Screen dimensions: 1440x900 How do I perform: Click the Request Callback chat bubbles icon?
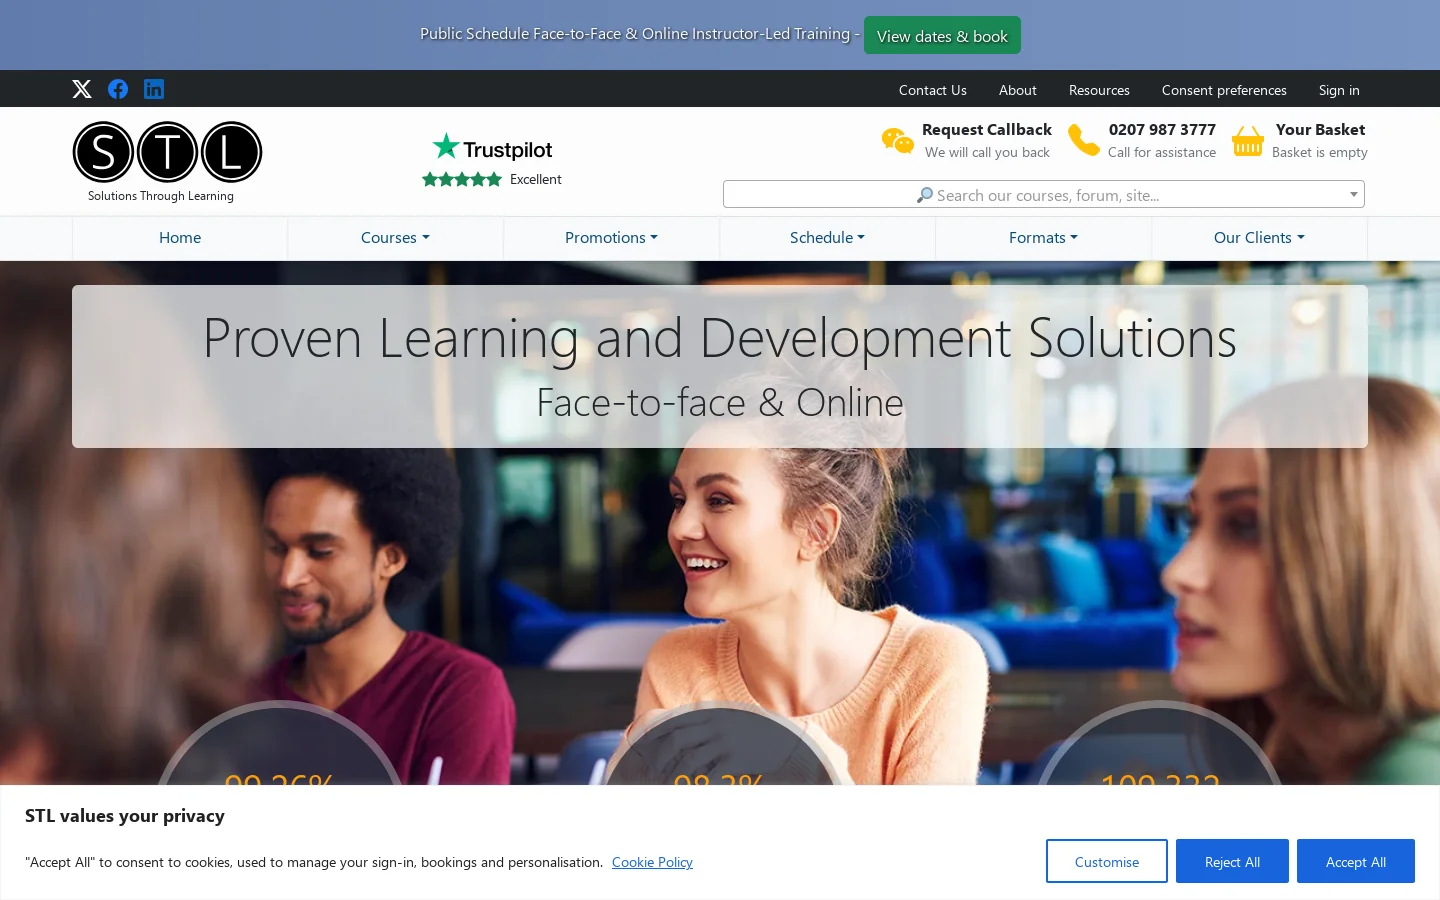pyautogui.click(x=897, y=141)
